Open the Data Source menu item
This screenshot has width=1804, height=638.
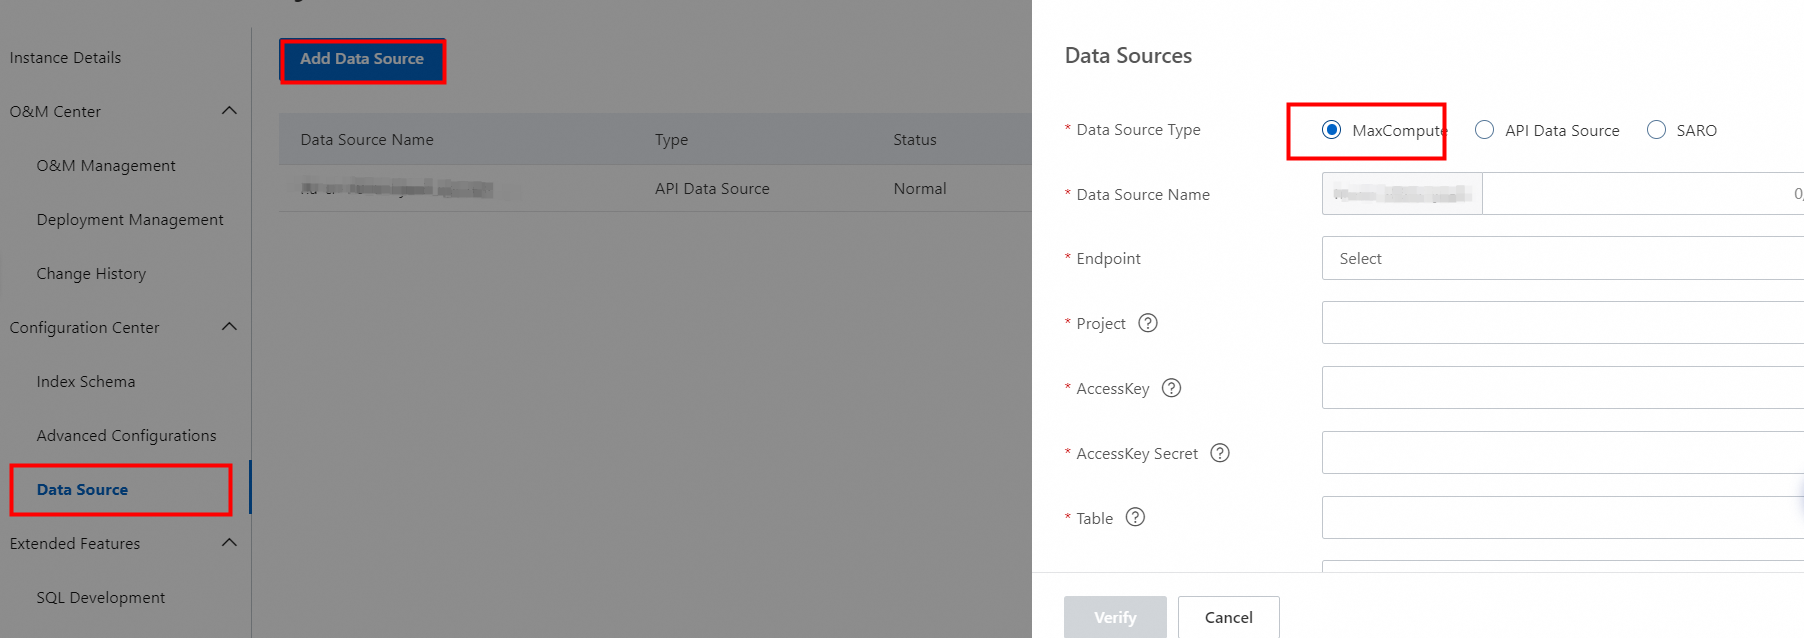82,490
